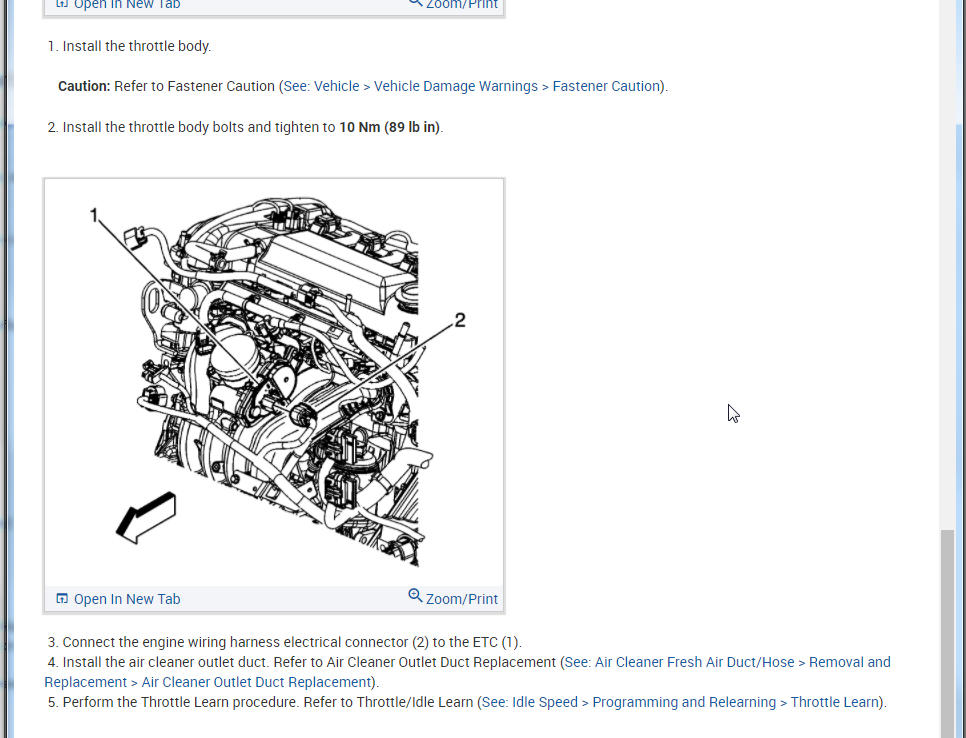
Task: Click the new-tab icon beside Open In New Tab
Action: [x=62, y=598]
